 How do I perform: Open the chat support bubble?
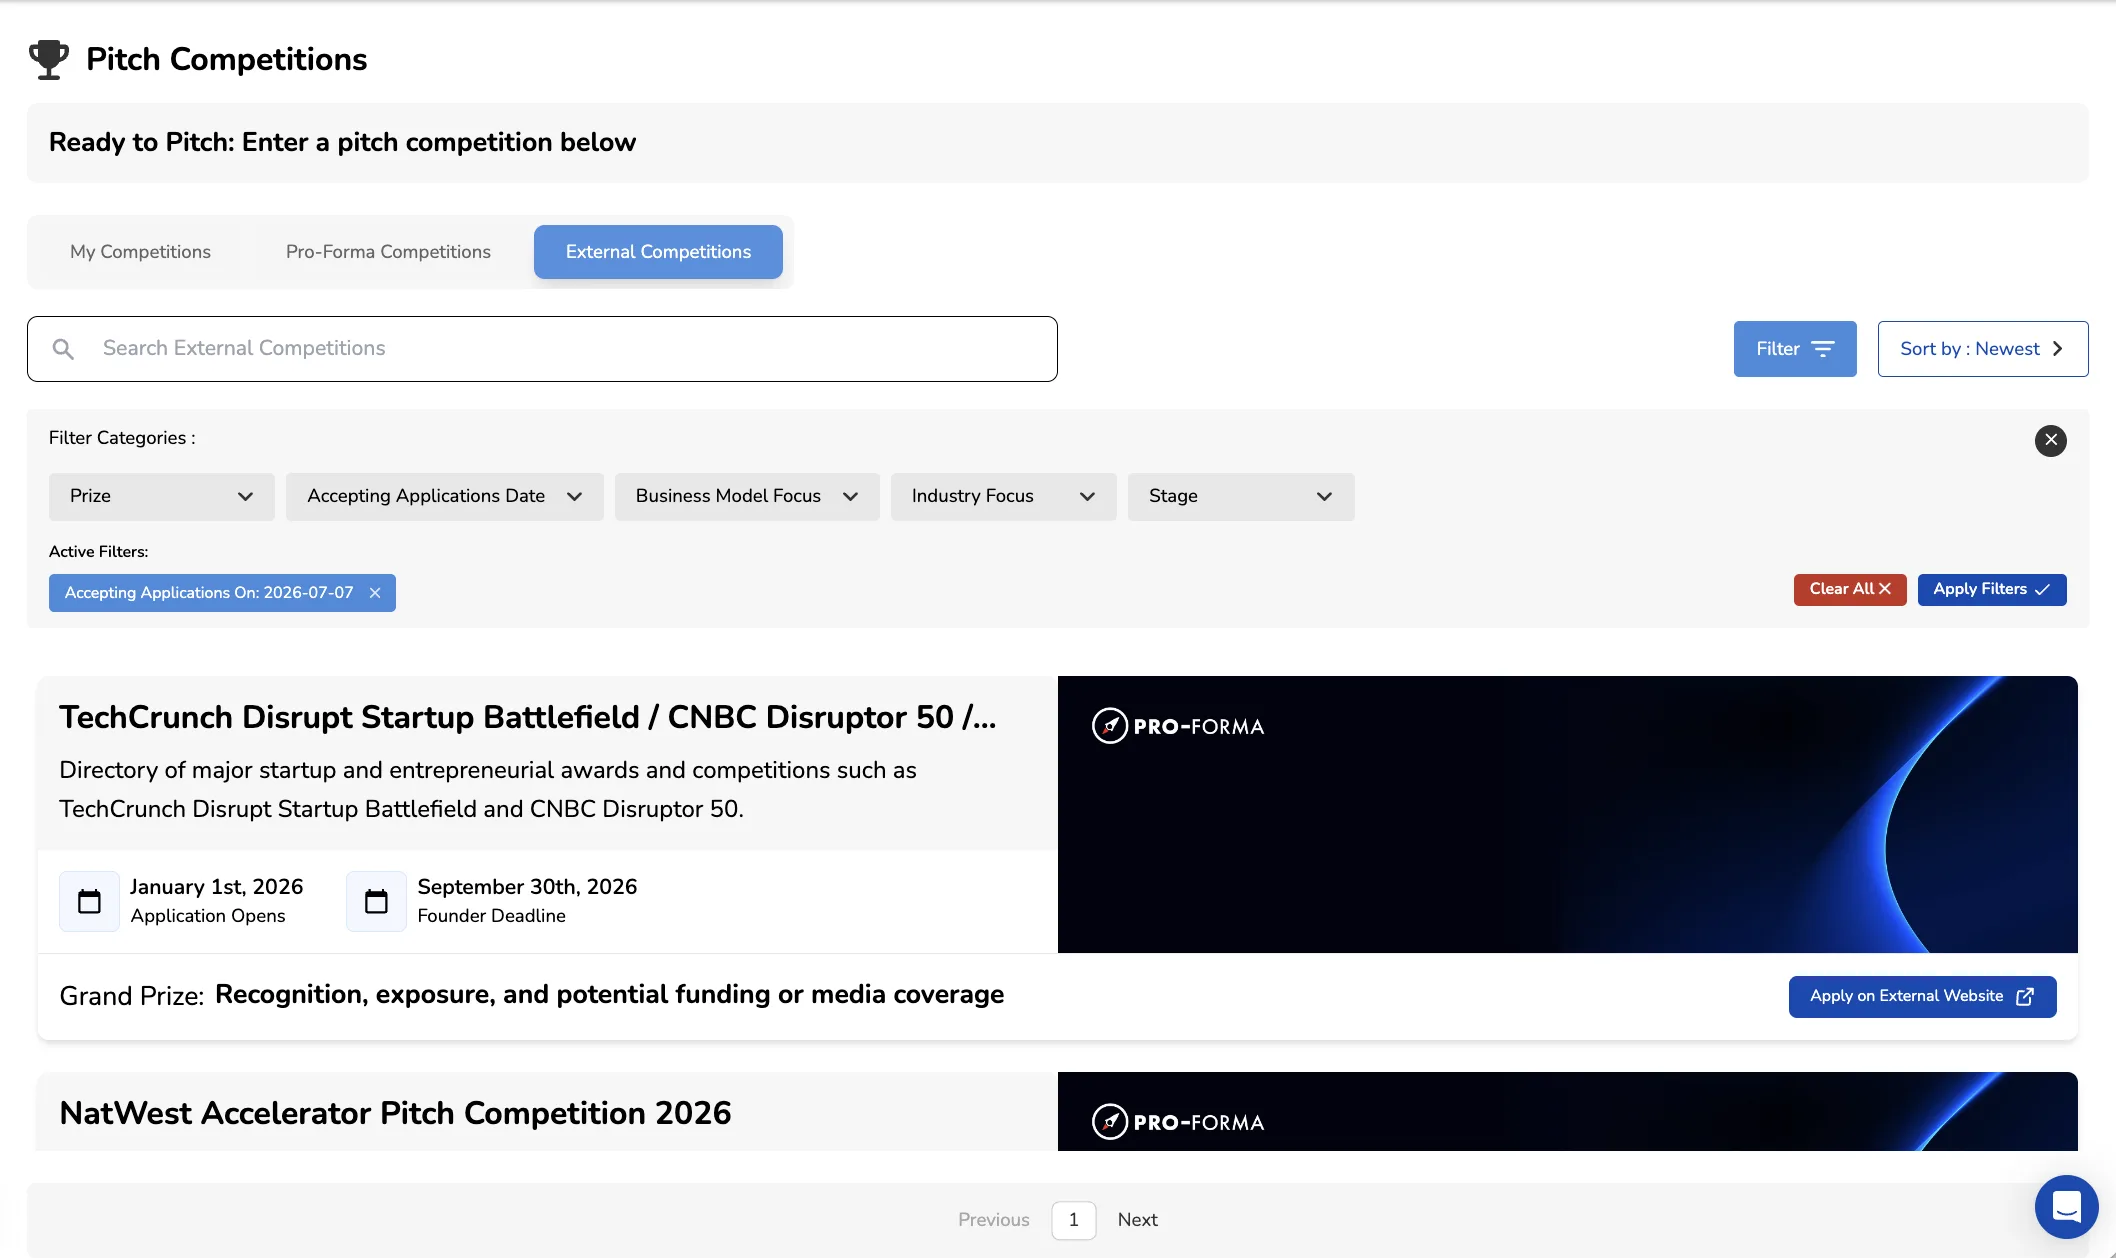pyautogui.click(x=2066, y=1206)
